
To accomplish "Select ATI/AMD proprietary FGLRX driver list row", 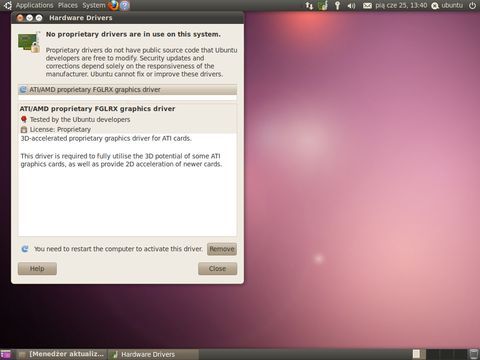I will (x=127, y=90).
